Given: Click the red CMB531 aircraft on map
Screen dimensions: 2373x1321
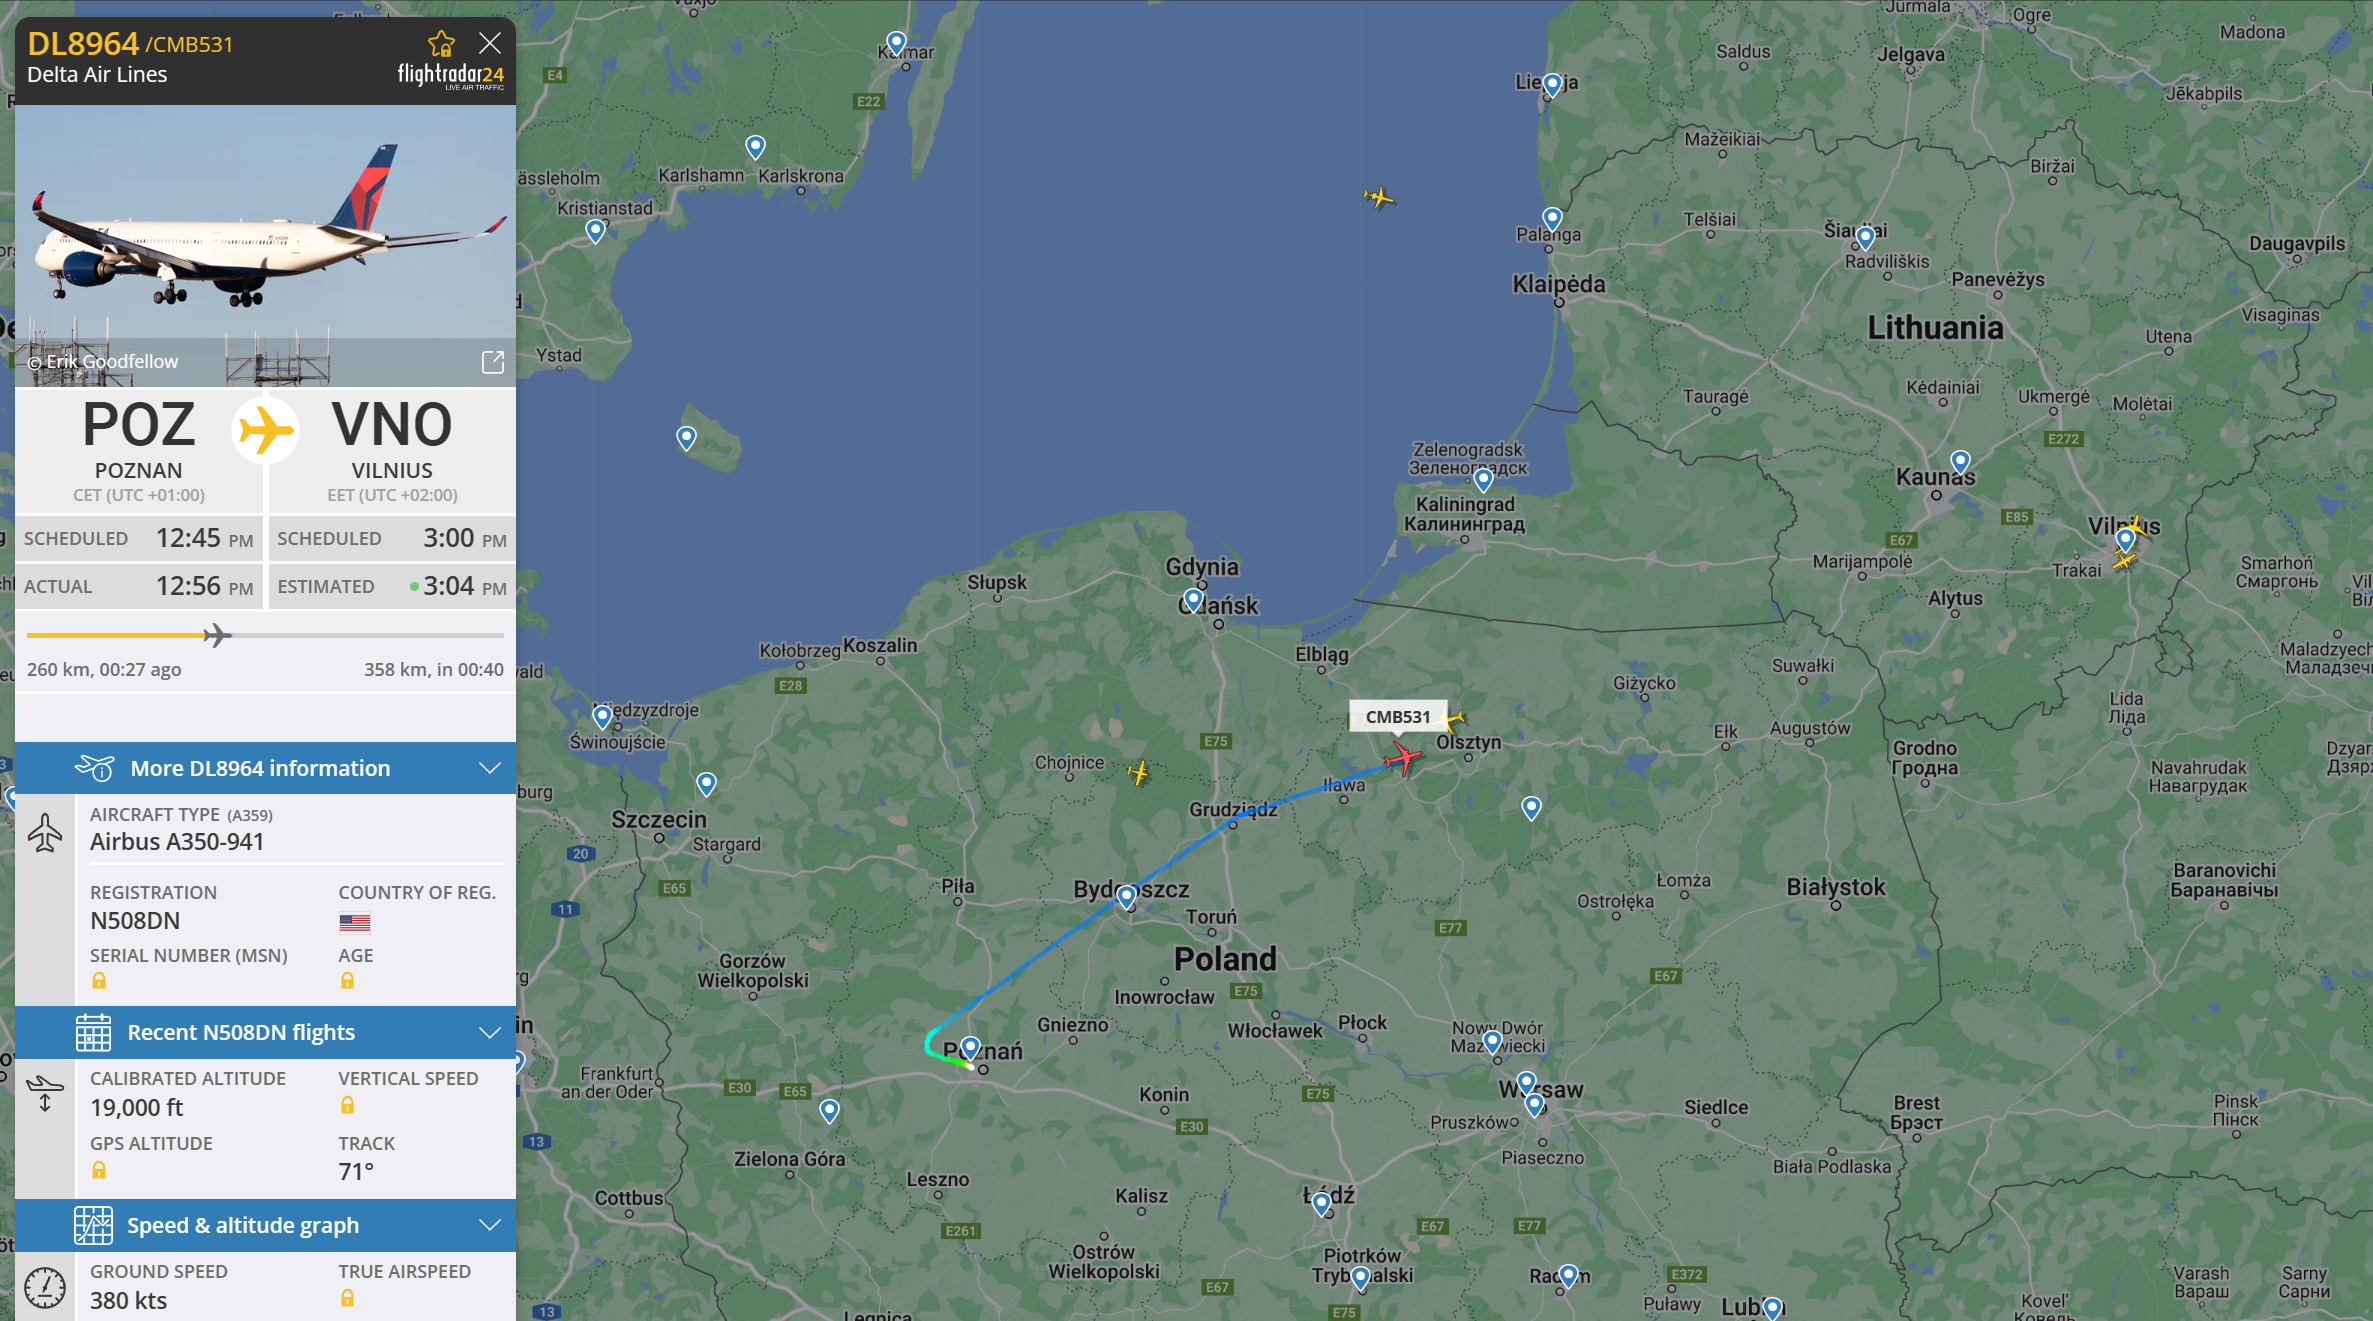Looking at the screenshot, I should [x=1403, y=757].
